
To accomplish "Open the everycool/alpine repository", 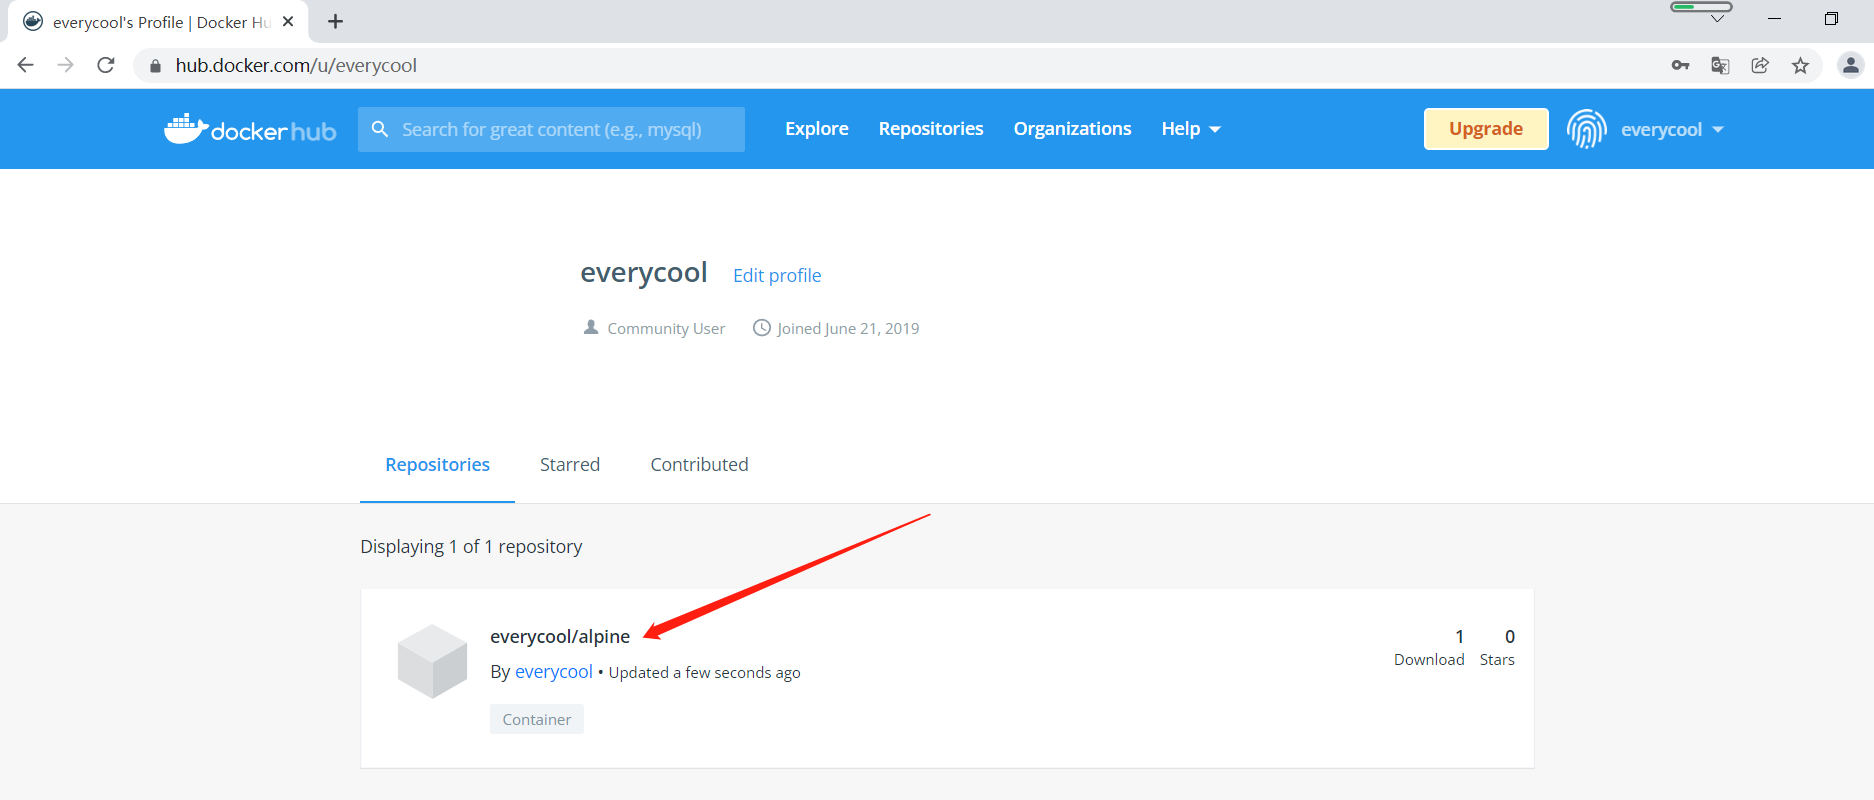I will point(560,637).
